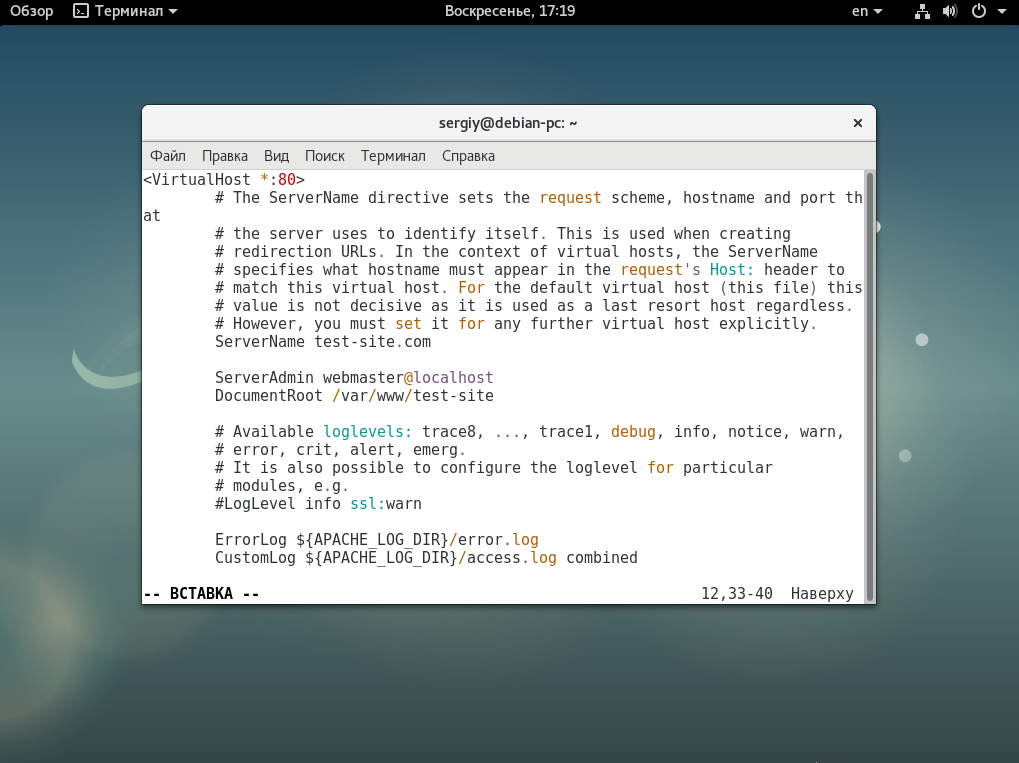Place cursor on ServerName test-site.com line

[323, 342]
